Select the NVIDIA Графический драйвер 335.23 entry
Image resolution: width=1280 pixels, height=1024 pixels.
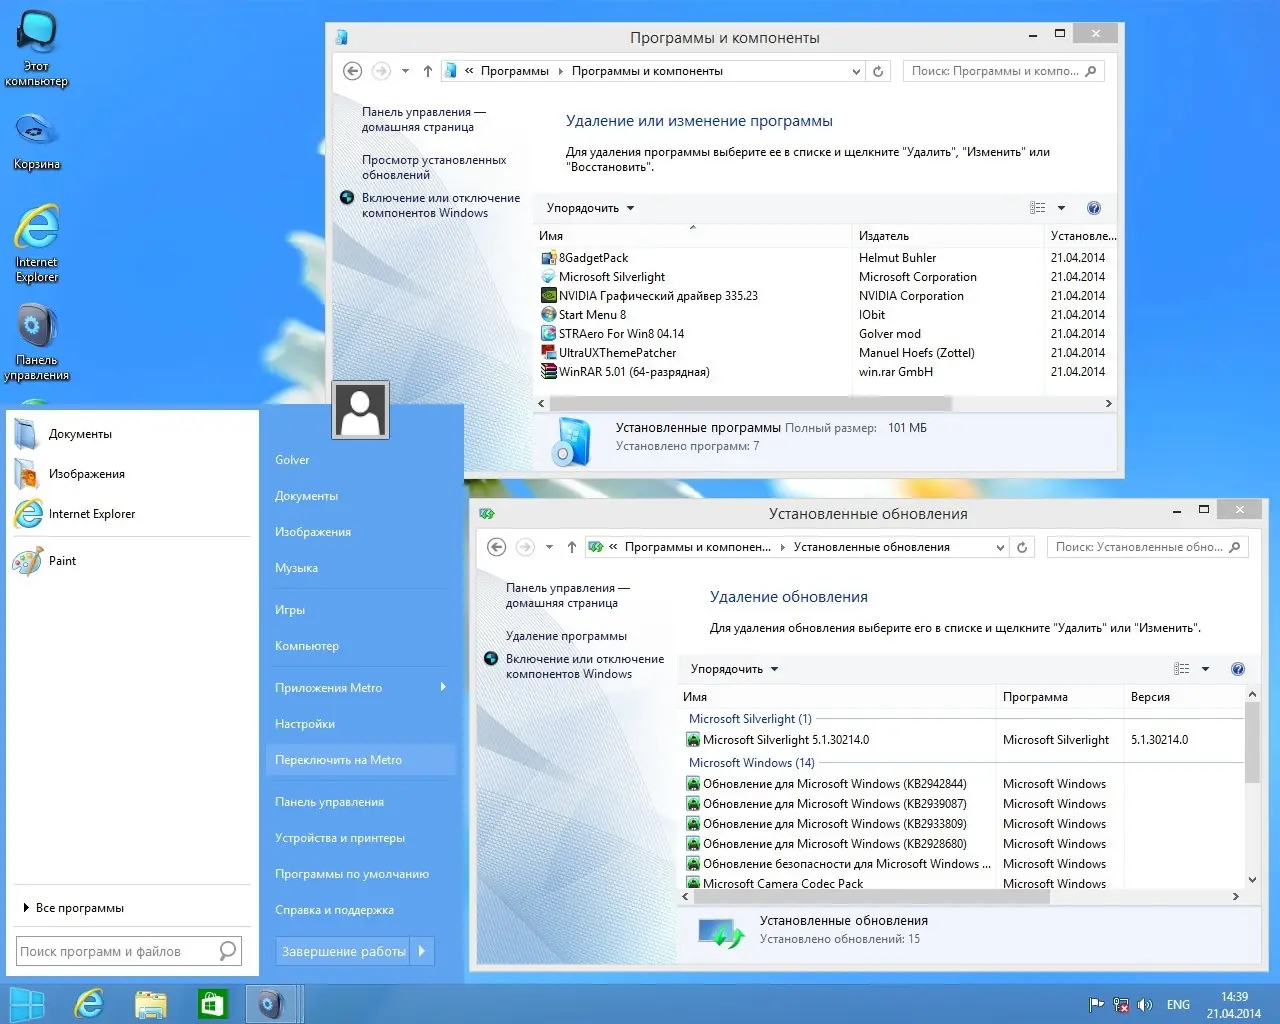[x=826, y=296]
